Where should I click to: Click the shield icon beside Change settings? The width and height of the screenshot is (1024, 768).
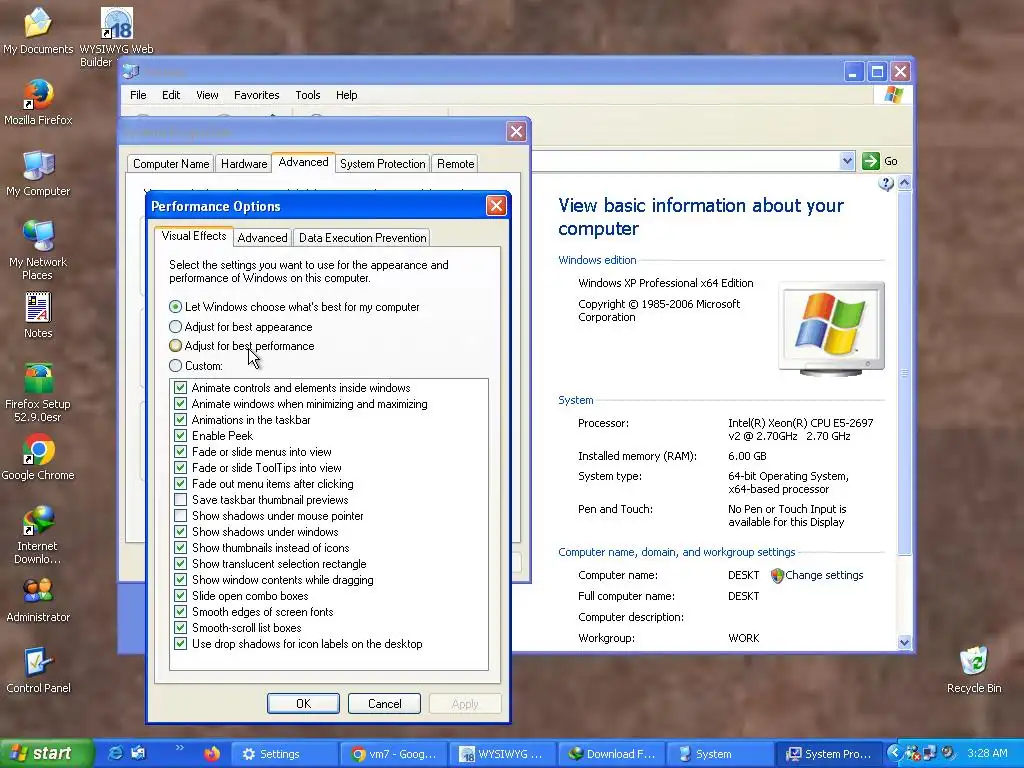pos(776,575)
